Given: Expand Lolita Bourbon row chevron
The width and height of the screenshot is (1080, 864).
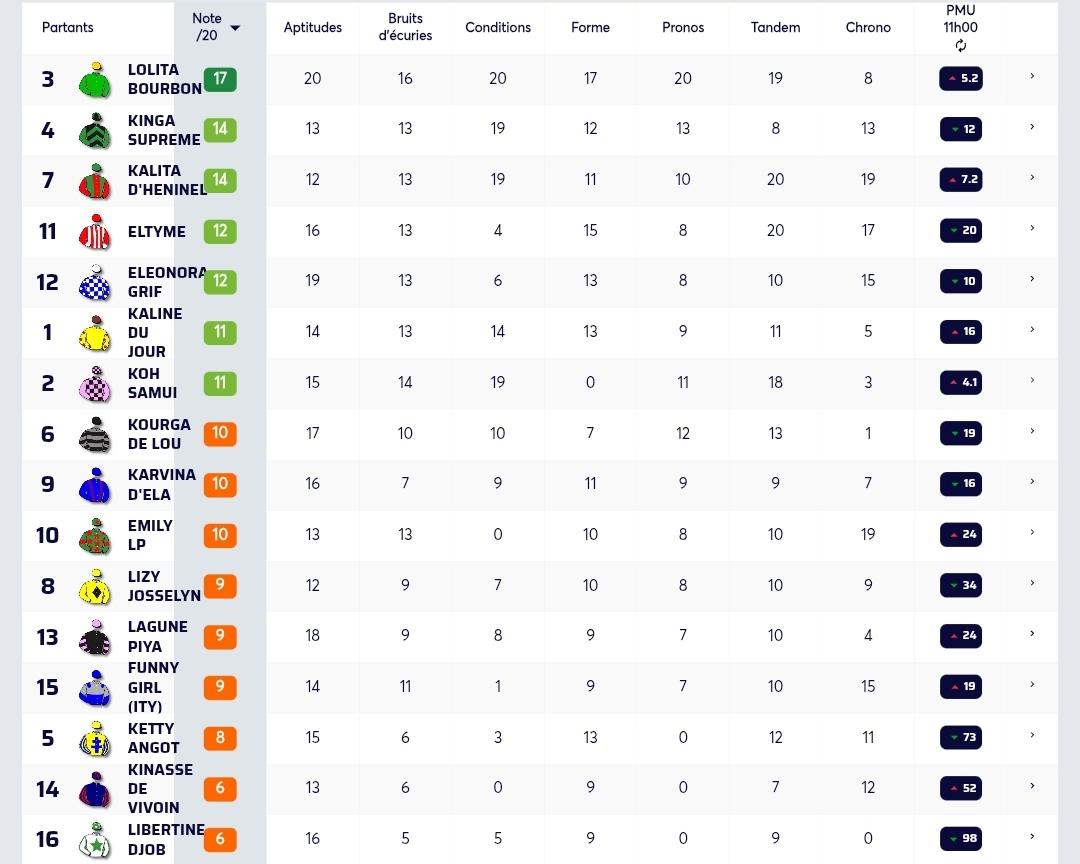Looking at the screenshot, I should [1032, 76].
